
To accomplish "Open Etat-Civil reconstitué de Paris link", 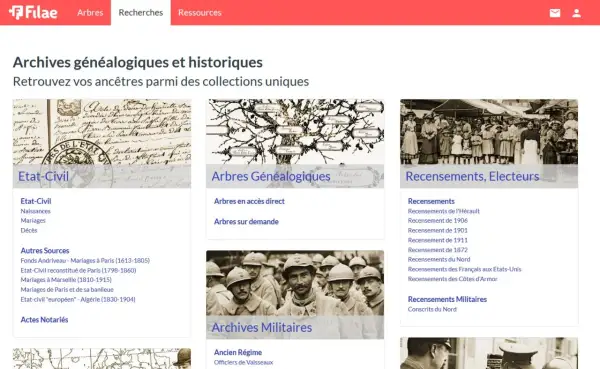I will (x=78, y=270).
